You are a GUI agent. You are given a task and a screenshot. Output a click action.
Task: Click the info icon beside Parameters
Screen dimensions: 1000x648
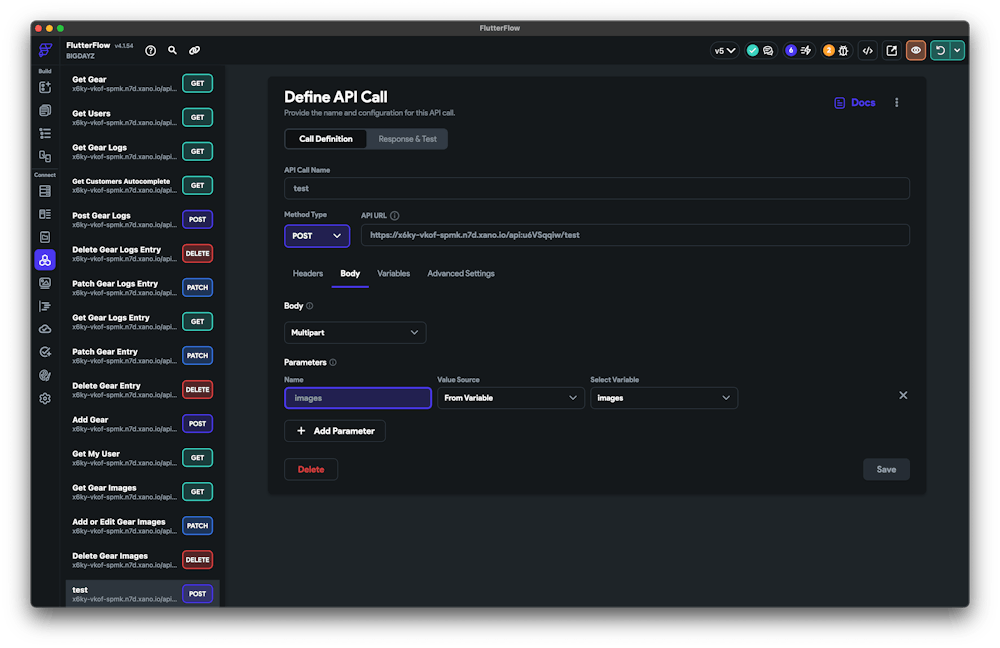tap(333, 362)
